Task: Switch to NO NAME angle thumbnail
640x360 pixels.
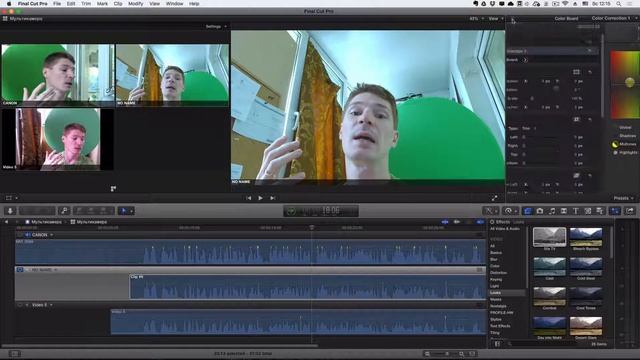Action: tap(172, 75)
